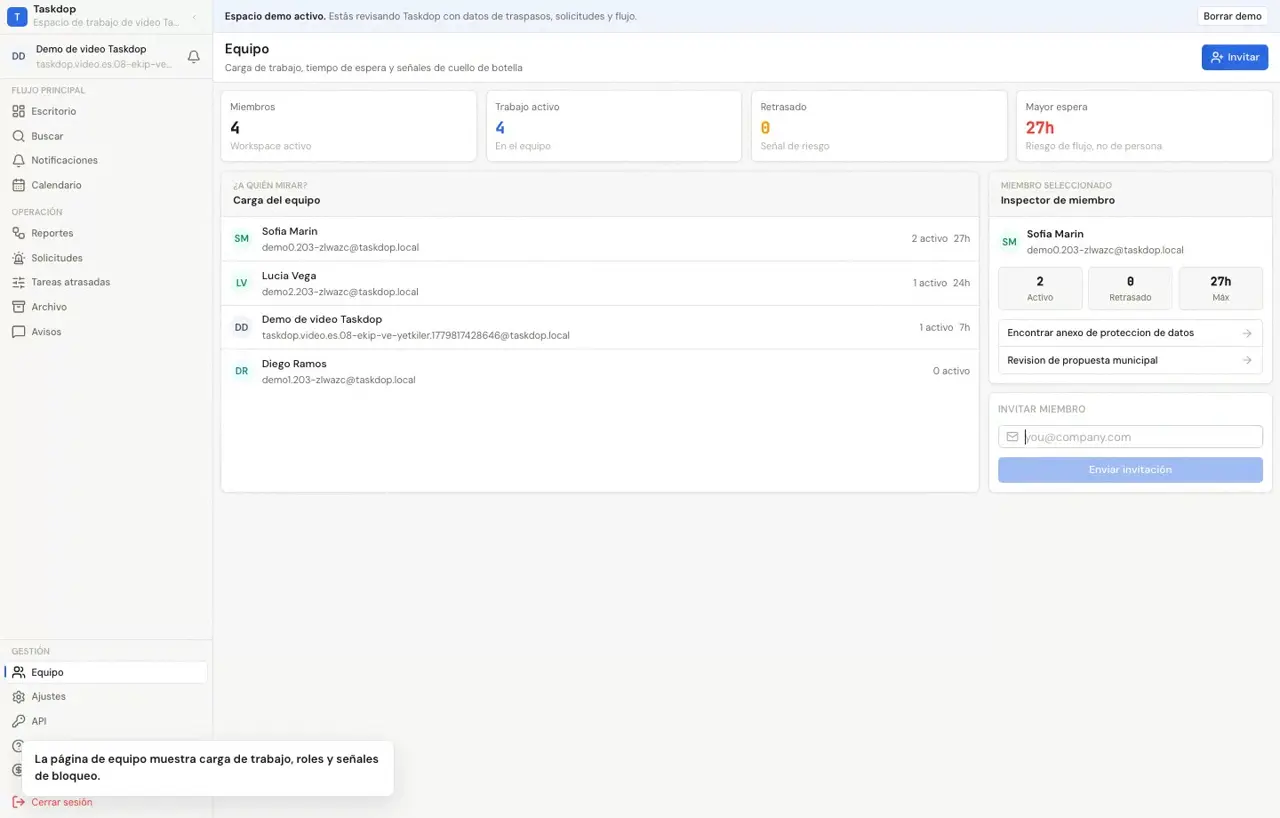Click the Tareas atrasadas icon
The width and height of the screenshot is (1280, 818).
pyautogui.click(x=18, y=282)
